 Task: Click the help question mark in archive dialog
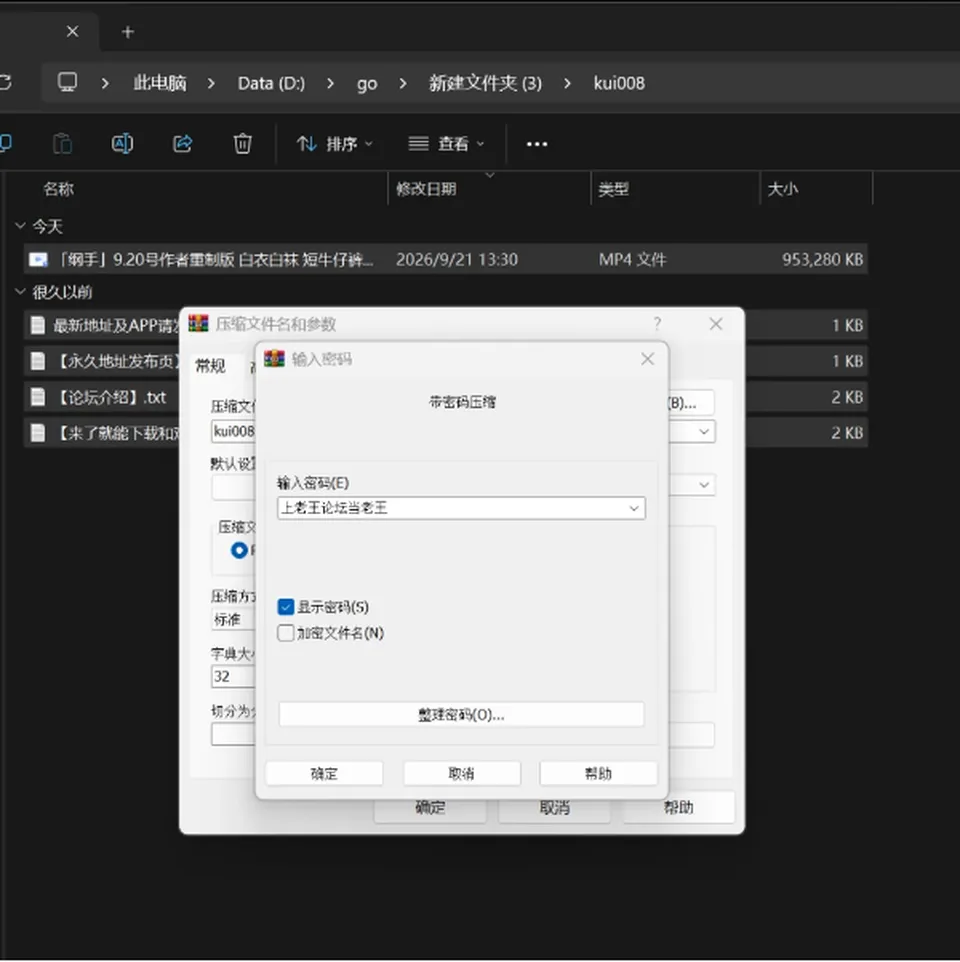click(x=657, y=323)
